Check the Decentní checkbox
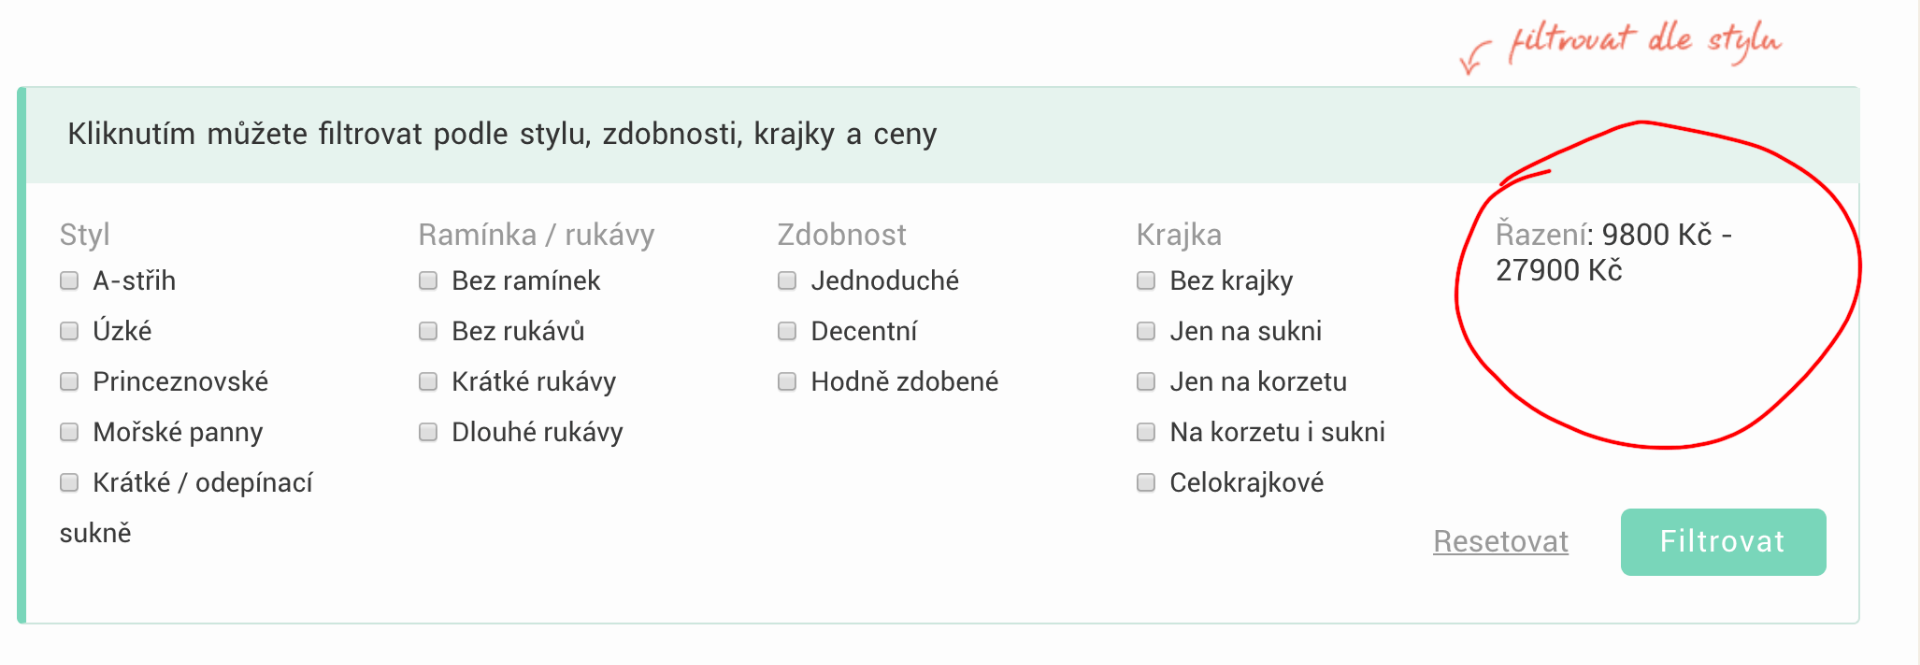The image size is (1920, 665). point(787,331)
